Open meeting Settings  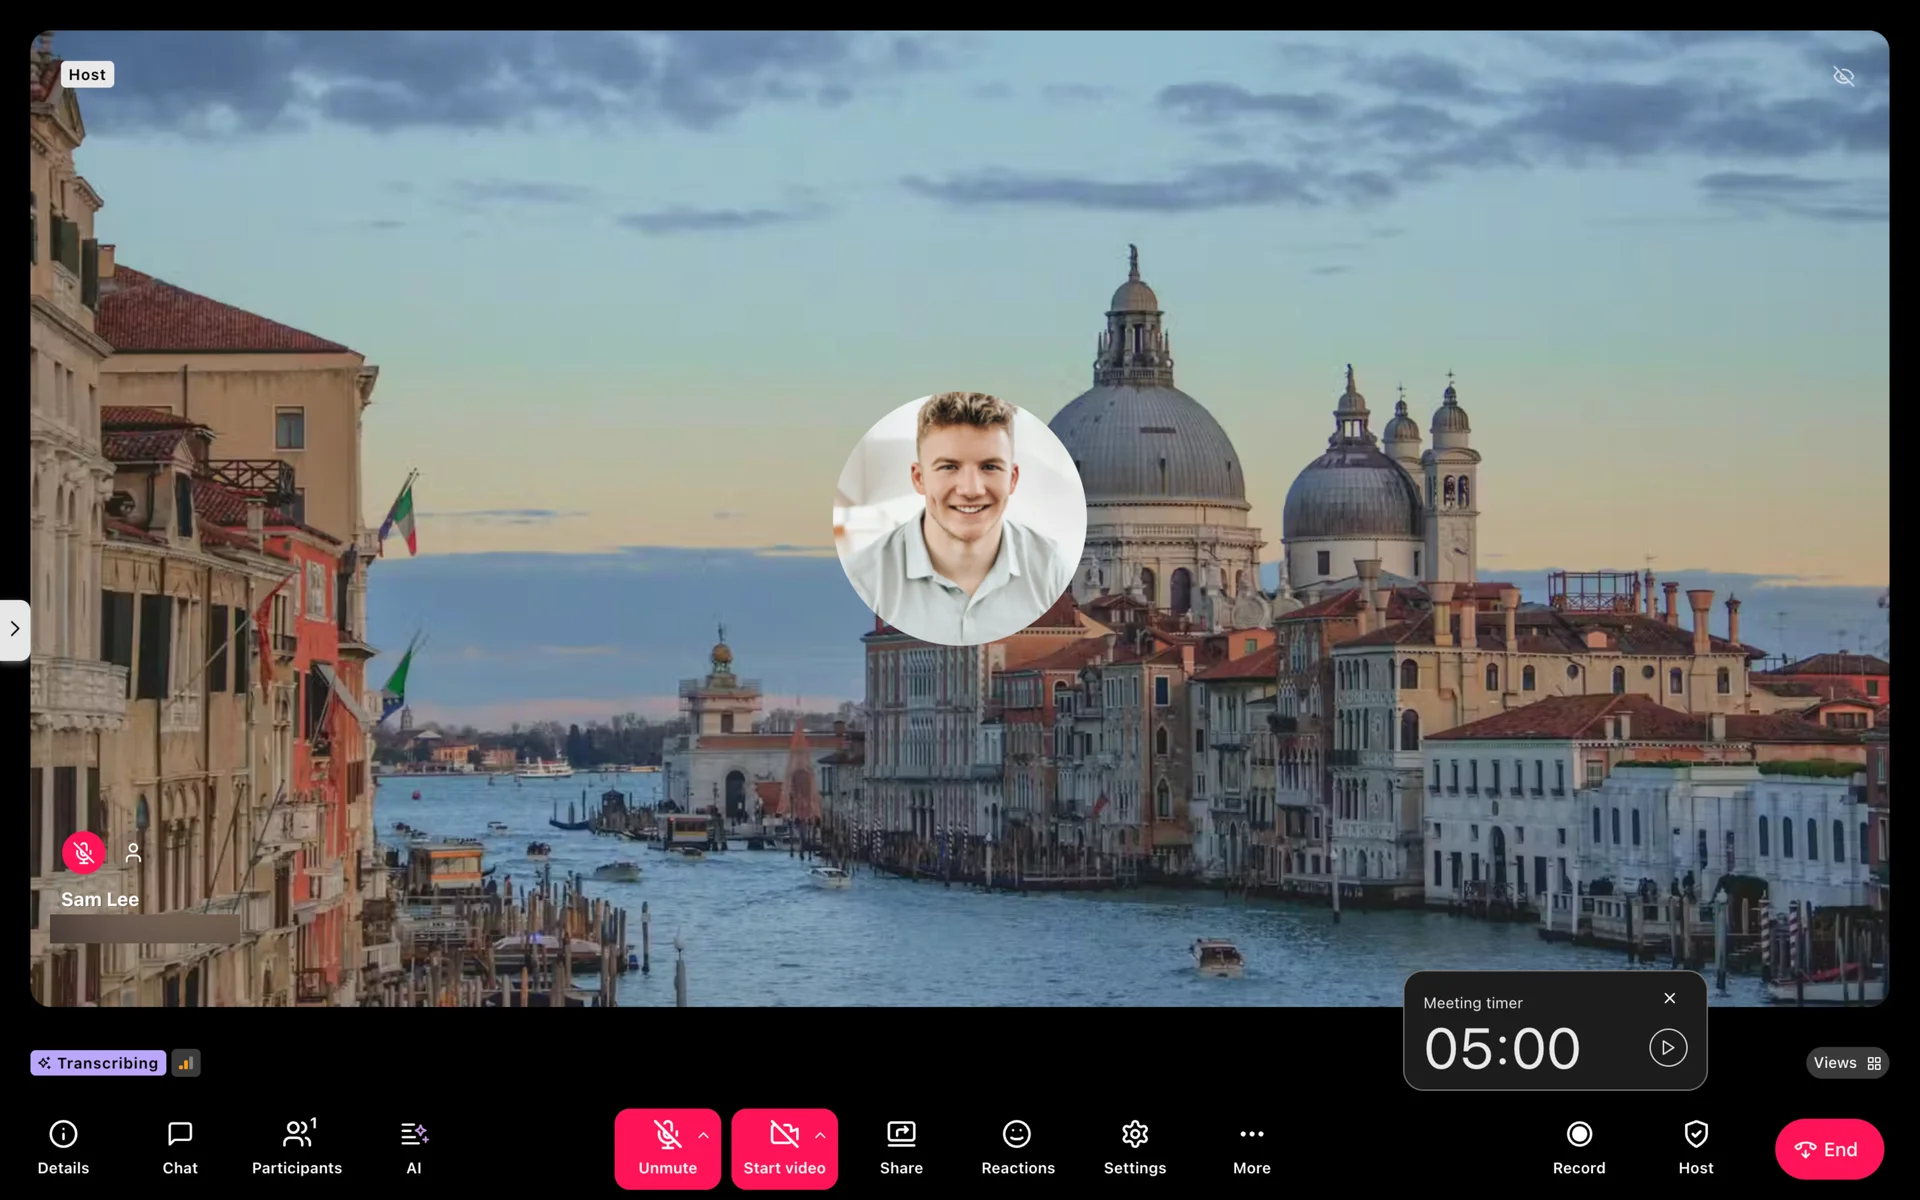point(1134,1147)
